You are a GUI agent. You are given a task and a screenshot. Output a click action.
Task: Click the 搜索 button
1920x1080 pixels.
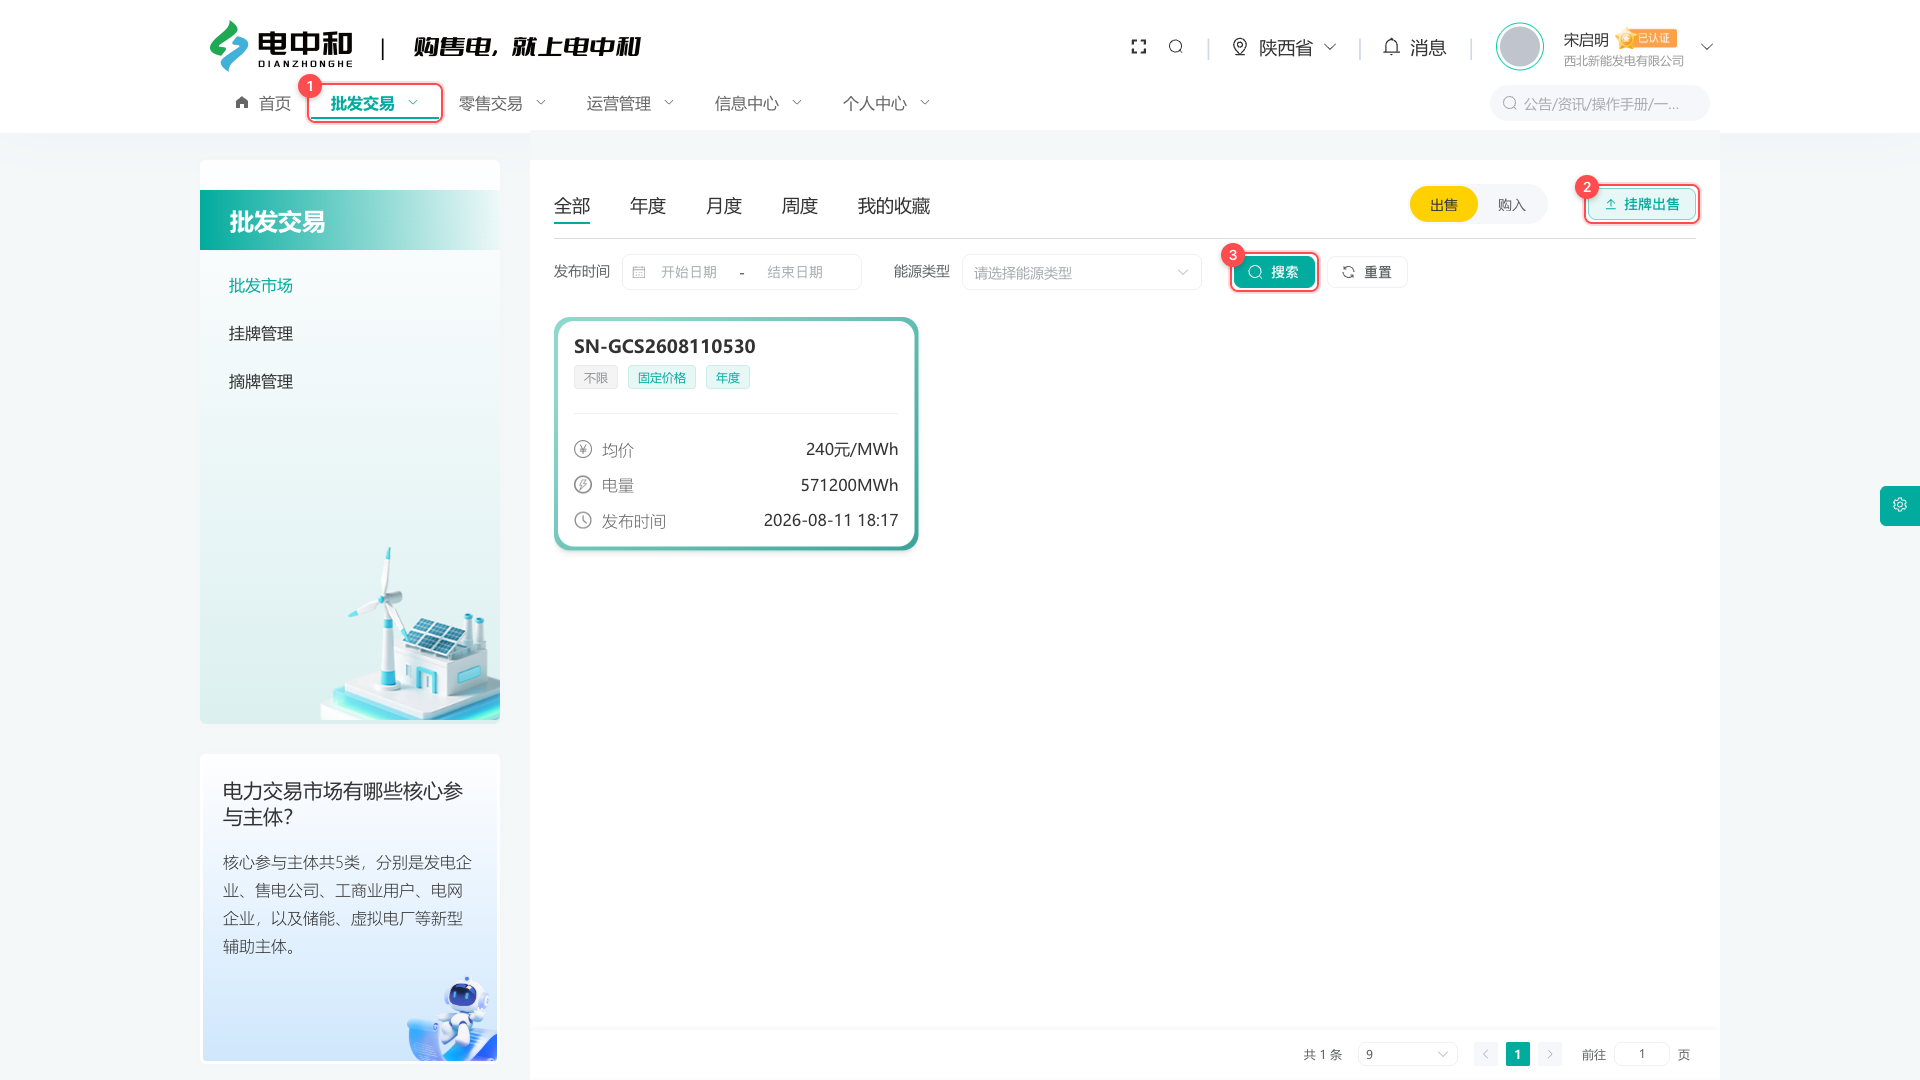[1274, 272]
